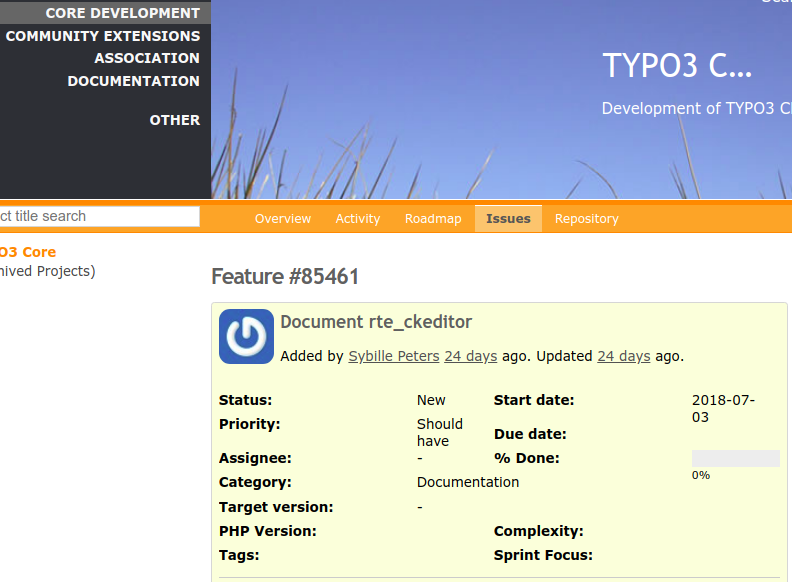Click the 'Due date:' label
Screen dimensions: 792x582
530,434
